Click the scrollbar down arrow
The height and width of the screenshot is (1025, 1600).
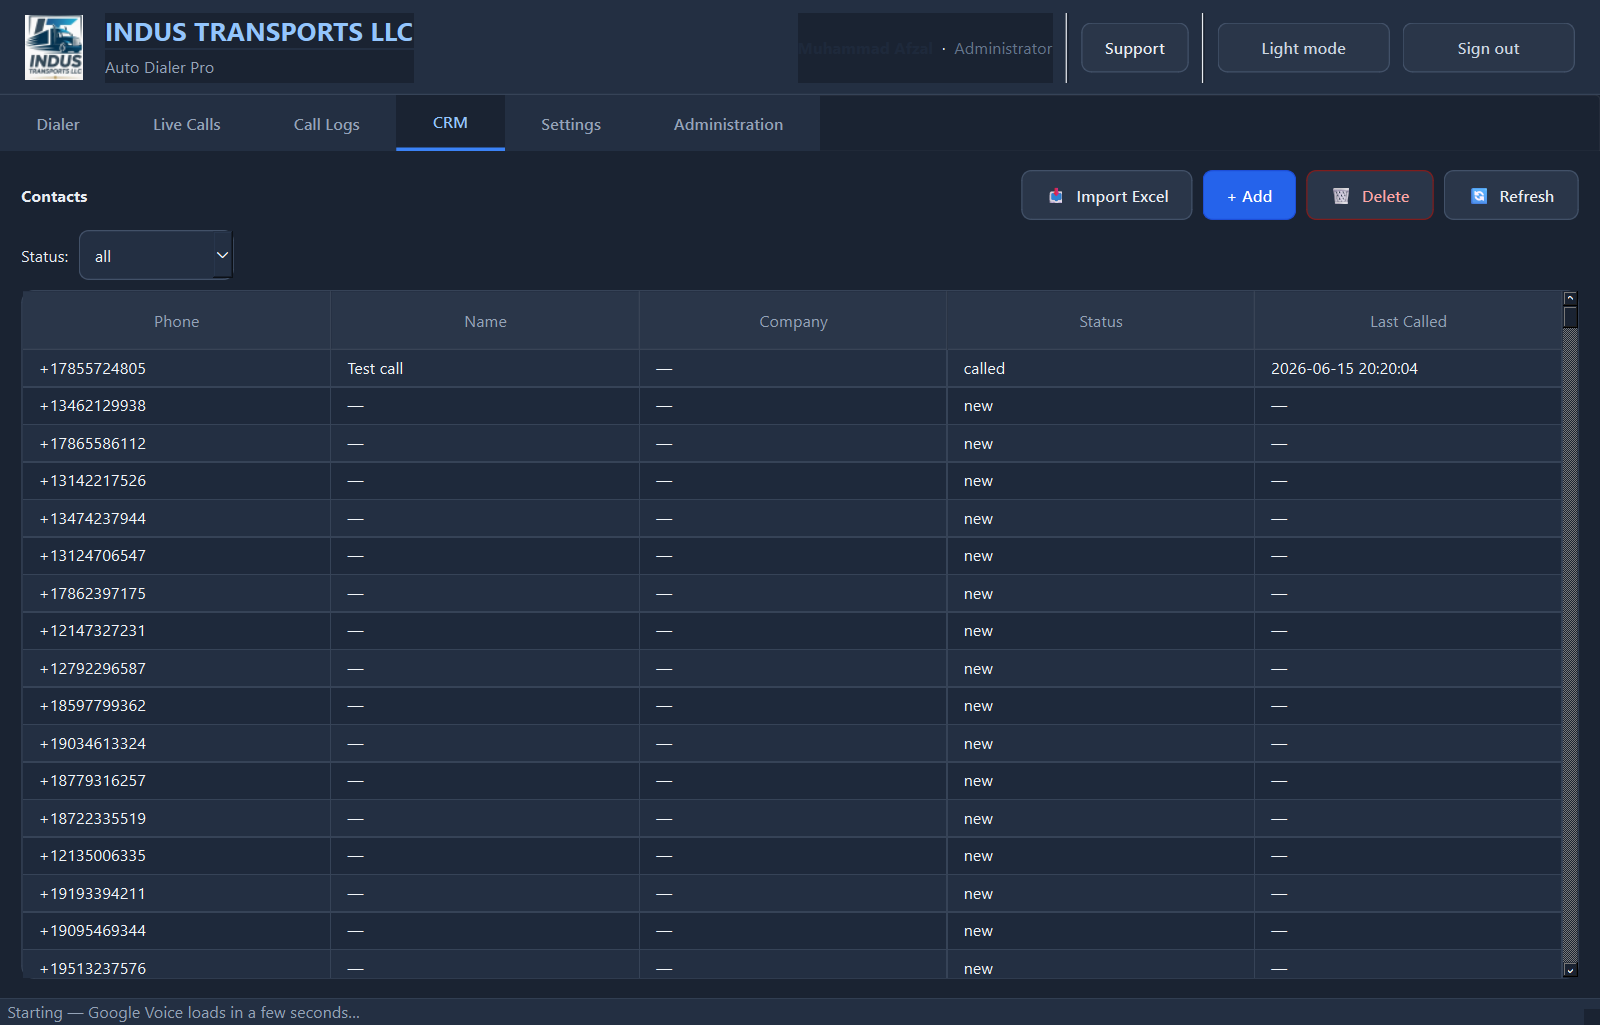[1570, 970]
